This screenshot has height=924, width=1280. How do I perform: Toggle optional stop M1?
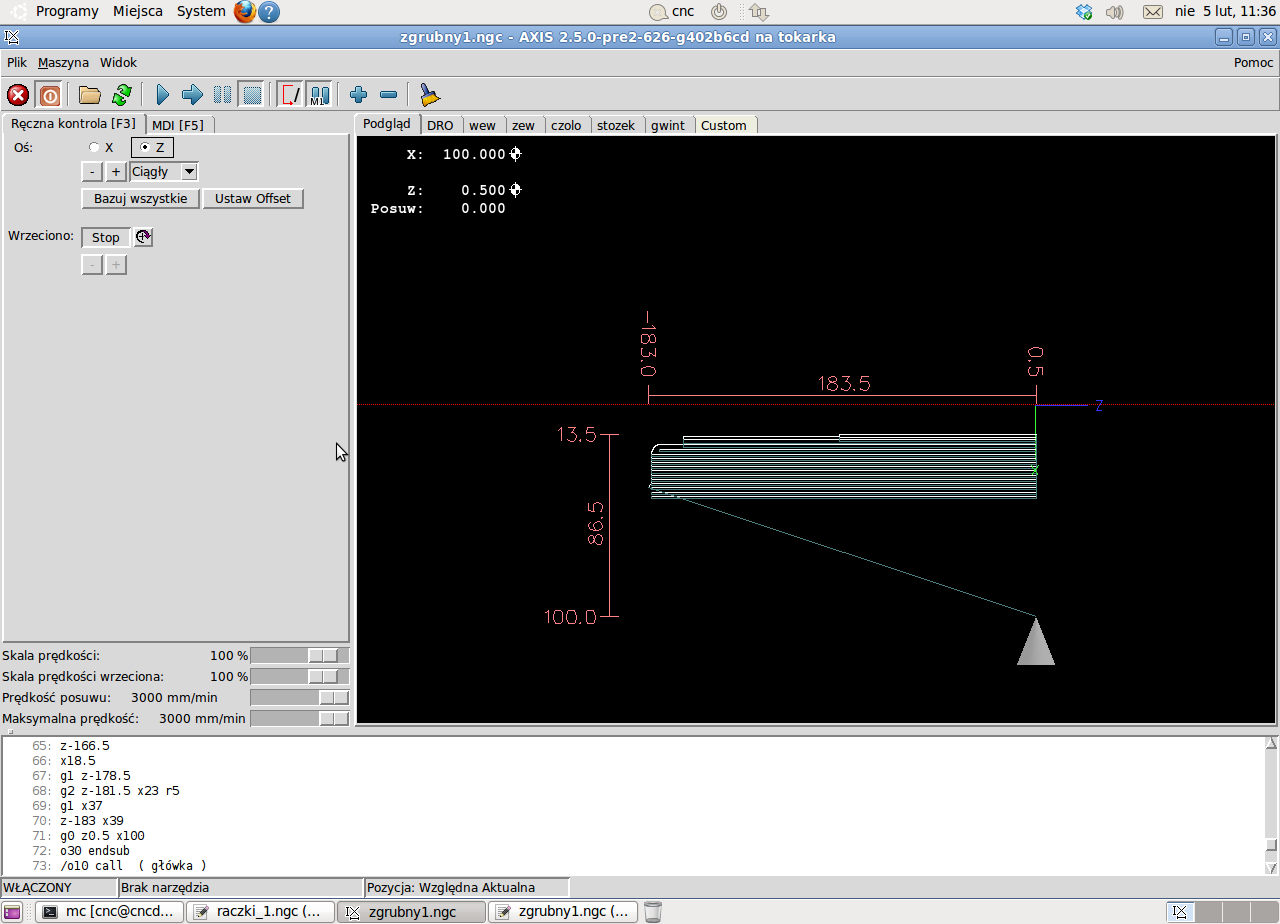(x=319, y=95)
